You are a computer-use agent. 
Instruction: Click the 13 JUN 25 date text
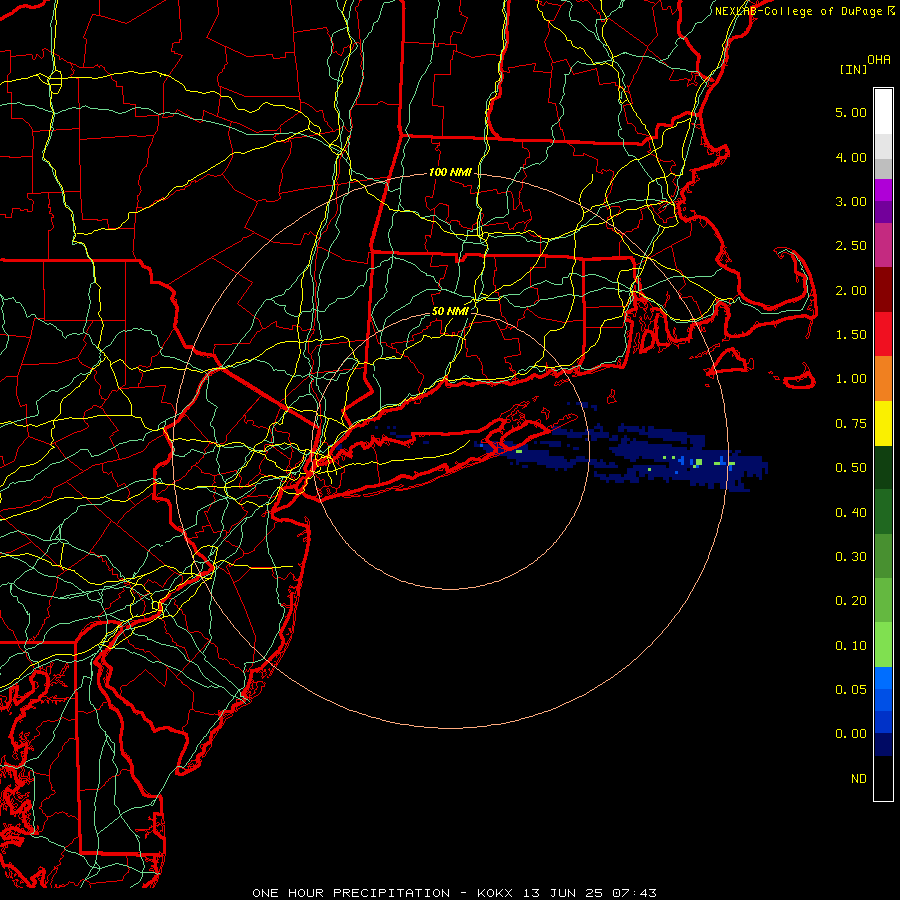tap(563, 893)
